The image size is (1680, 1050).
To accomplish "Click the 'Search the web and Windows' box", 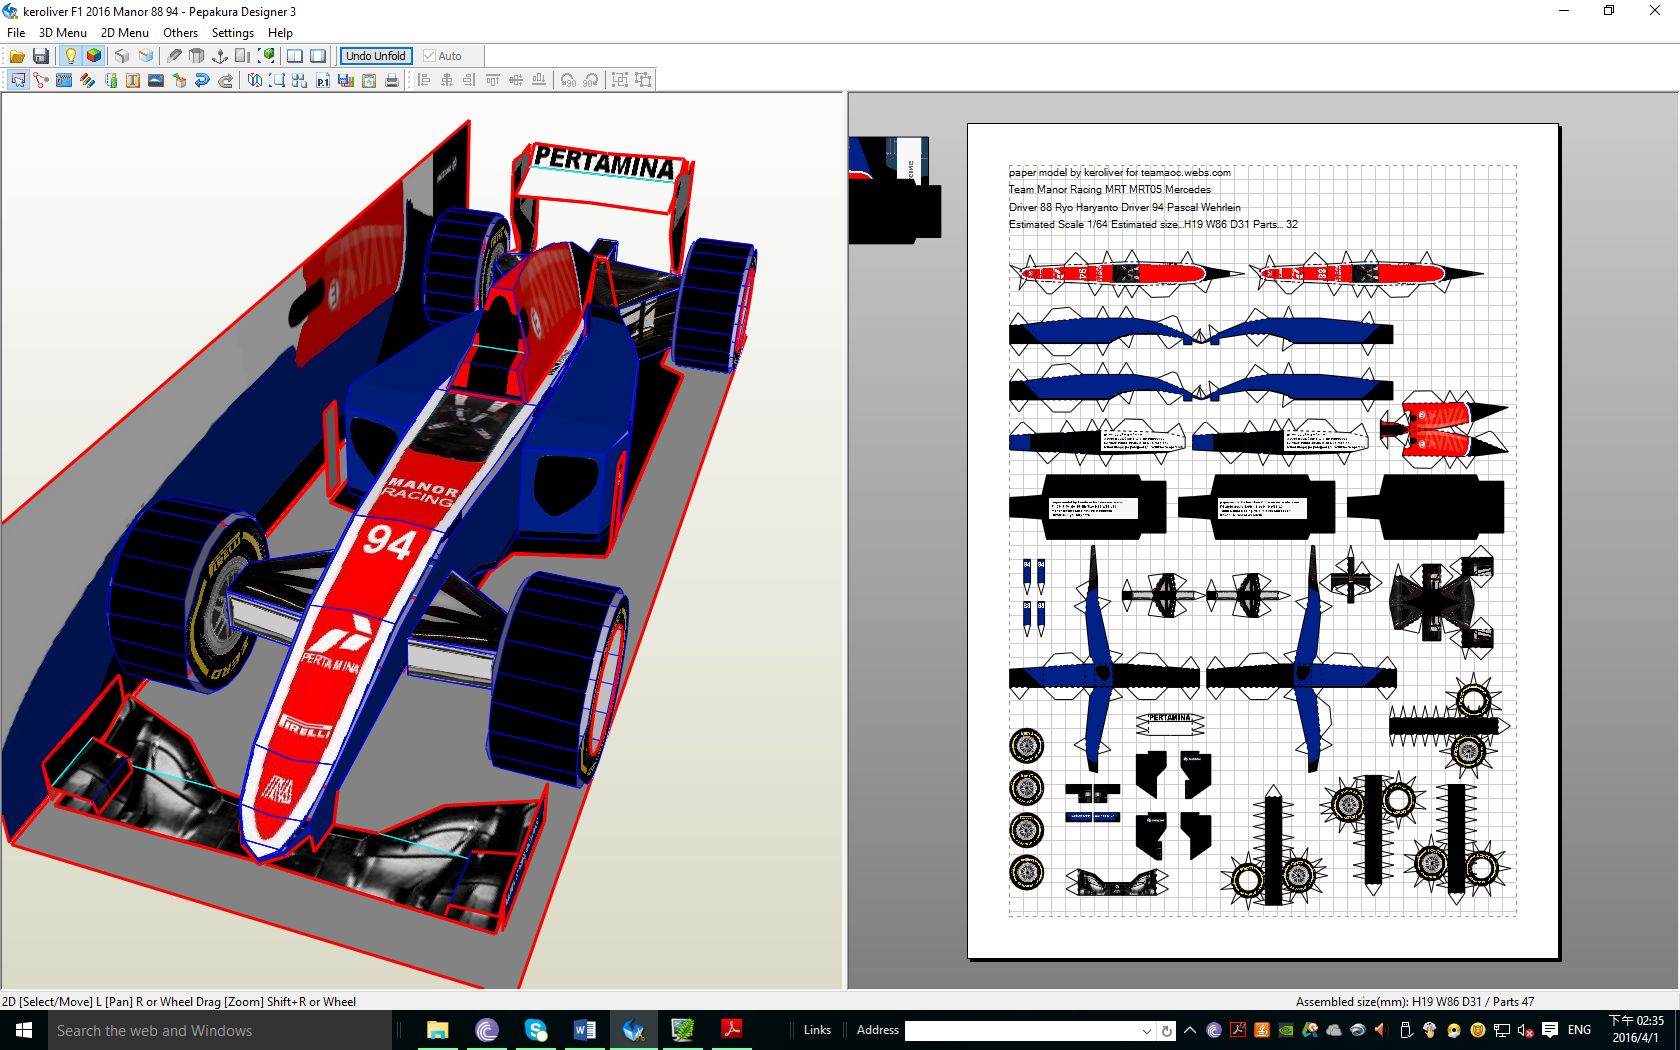I will point(220,1030).
